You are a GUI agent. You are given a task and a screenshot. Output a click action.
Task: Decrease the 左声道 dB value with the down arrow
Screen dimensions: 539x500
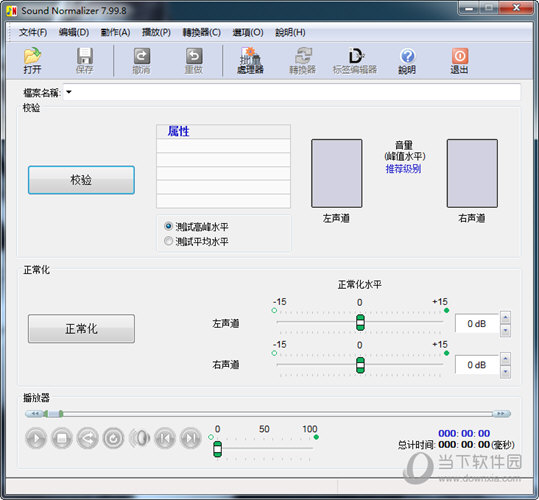point(505,331)
